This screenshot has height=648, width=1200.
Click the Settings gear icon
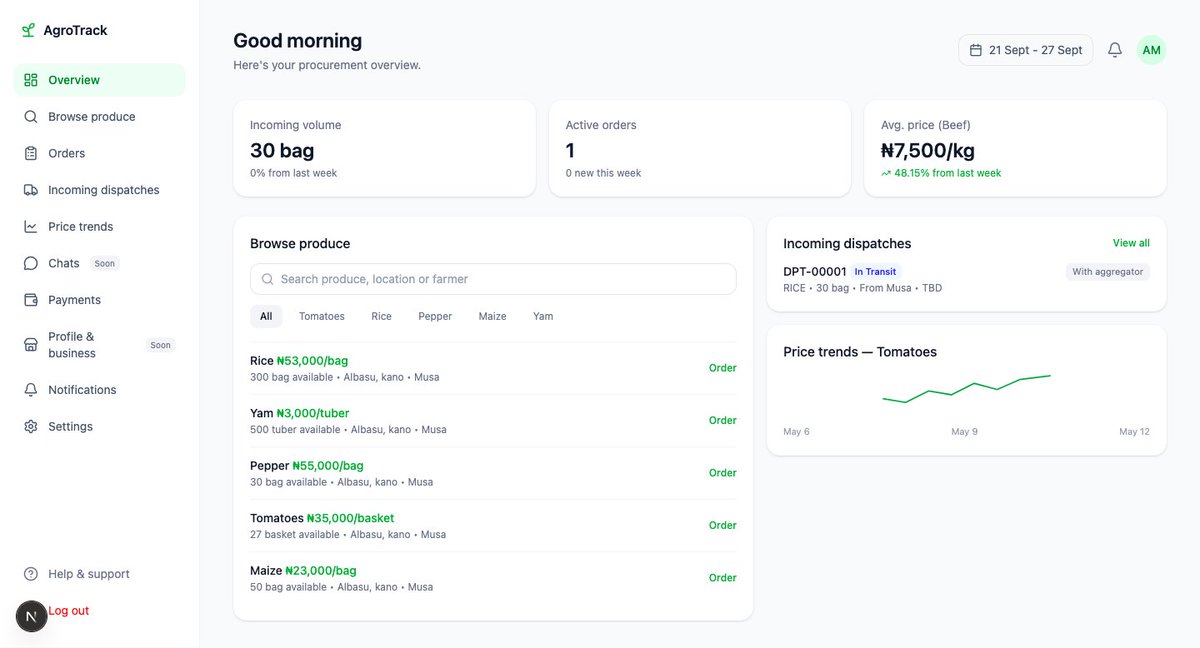tap(31, 427)
